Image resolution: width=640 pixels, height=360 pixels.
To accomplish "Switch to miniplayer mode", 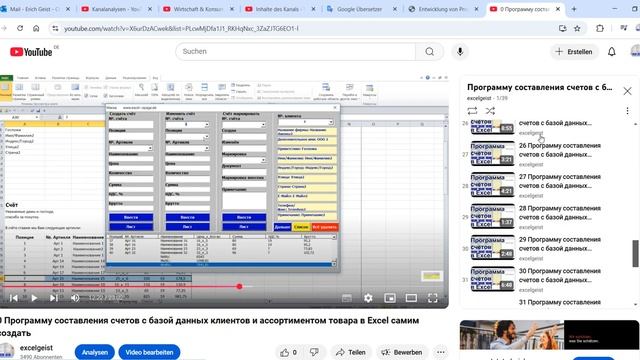I will point(390,298).
